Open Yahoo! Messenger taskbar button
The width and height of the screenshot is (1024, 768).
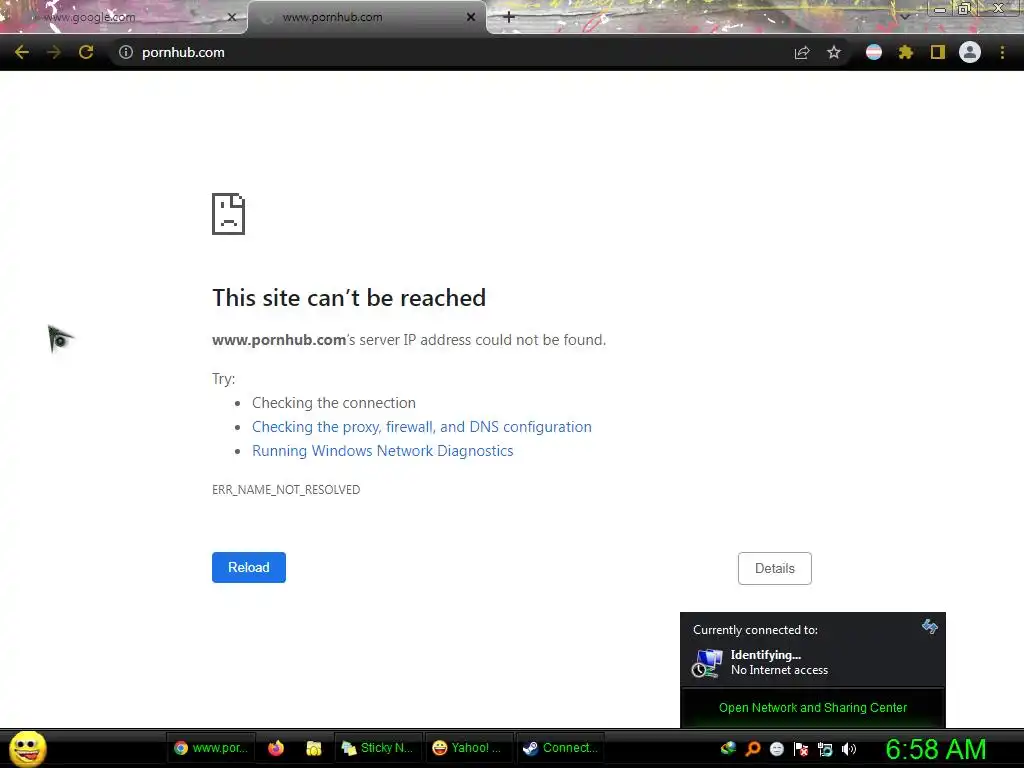(468, 748)
